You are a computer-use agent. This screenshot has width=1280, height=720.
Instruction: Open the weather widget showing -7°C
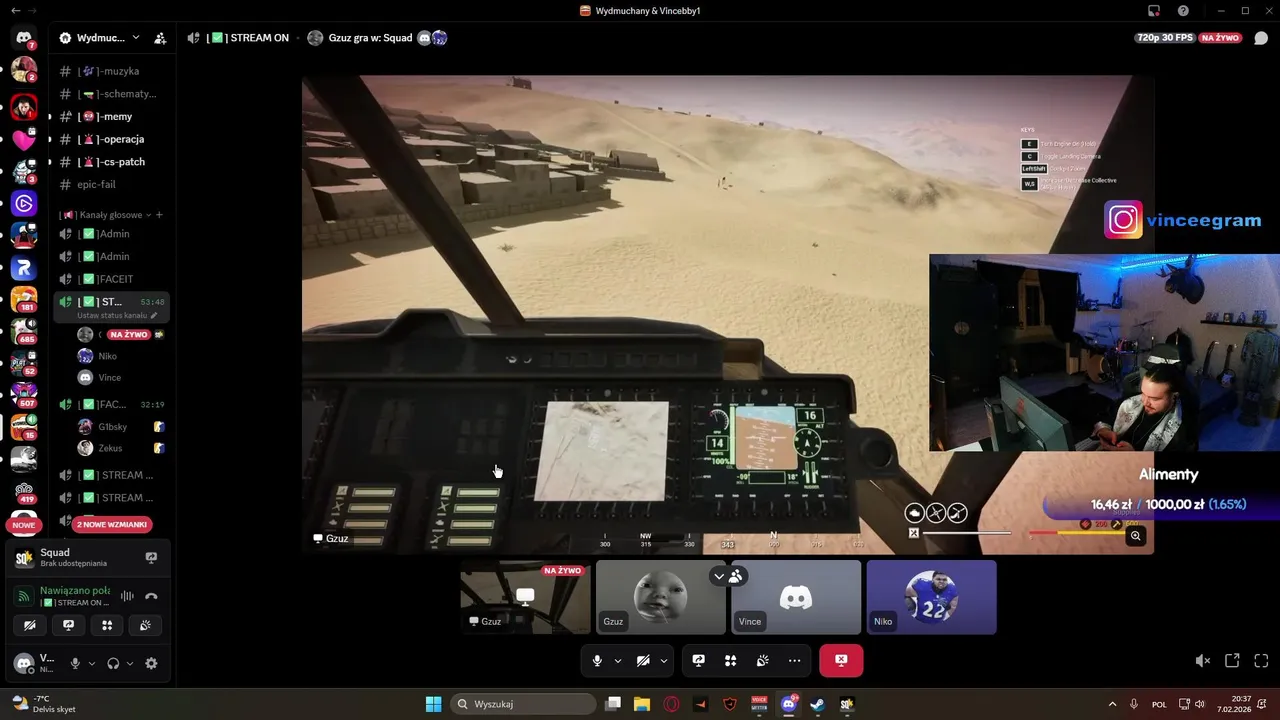(x=44, y=704)
